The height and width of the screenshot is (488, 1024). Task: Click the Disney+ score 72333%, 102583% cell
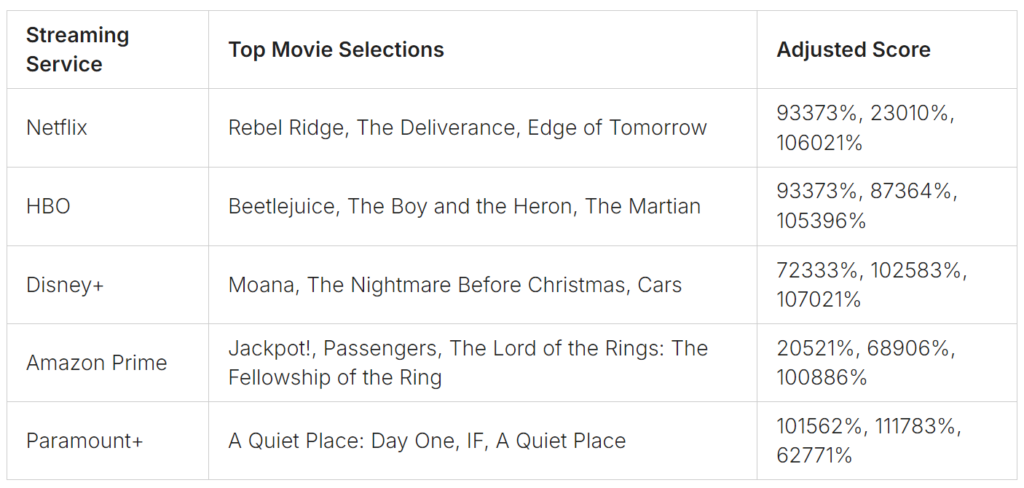(887, 285)
